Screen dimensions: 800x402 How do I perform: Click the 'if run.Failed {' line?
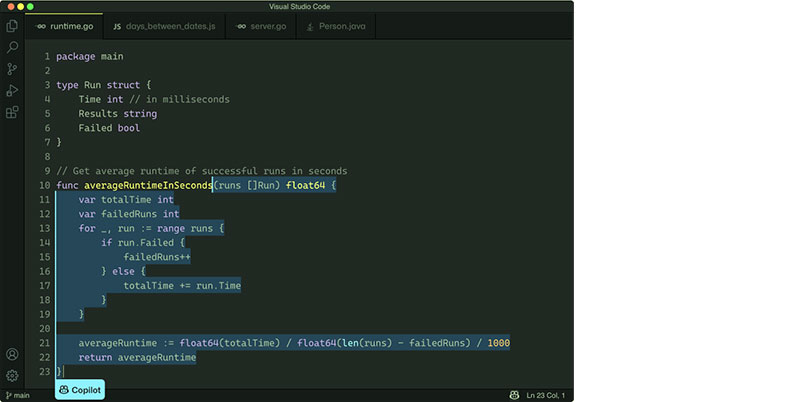click(x=143, y=242)
